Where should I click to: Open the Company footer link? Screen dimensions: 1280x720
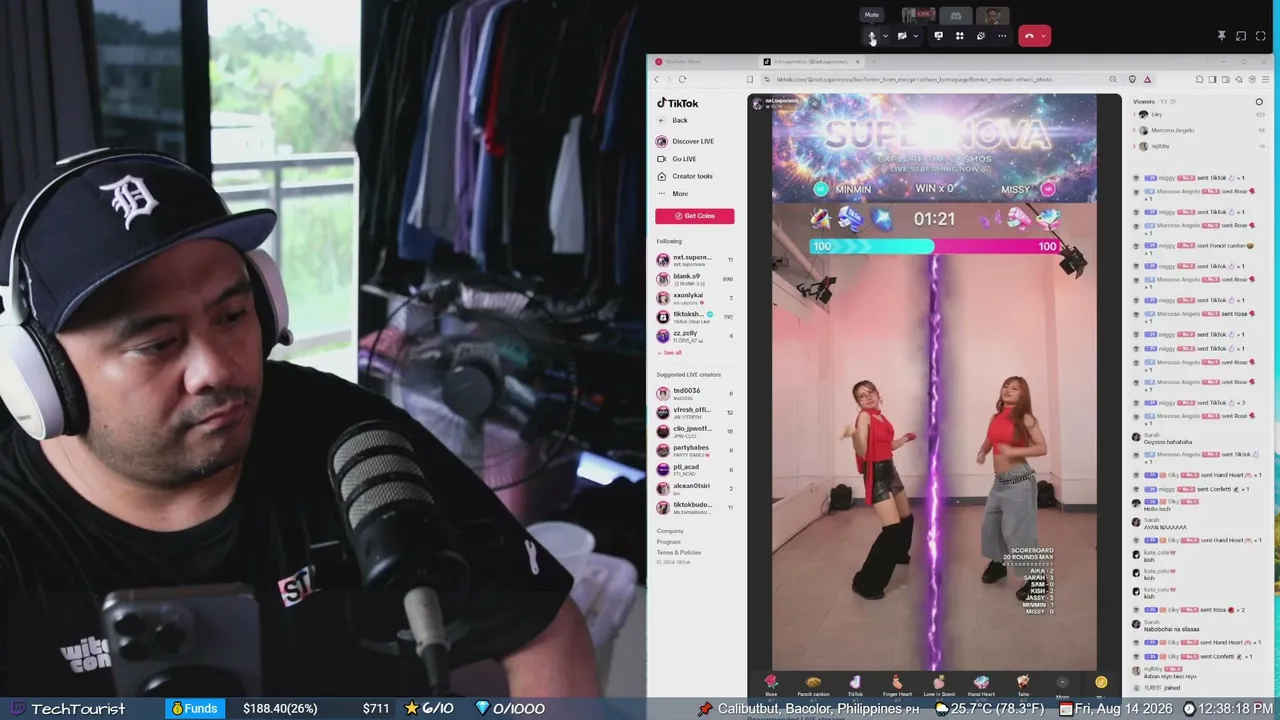[x=670, y=531]
